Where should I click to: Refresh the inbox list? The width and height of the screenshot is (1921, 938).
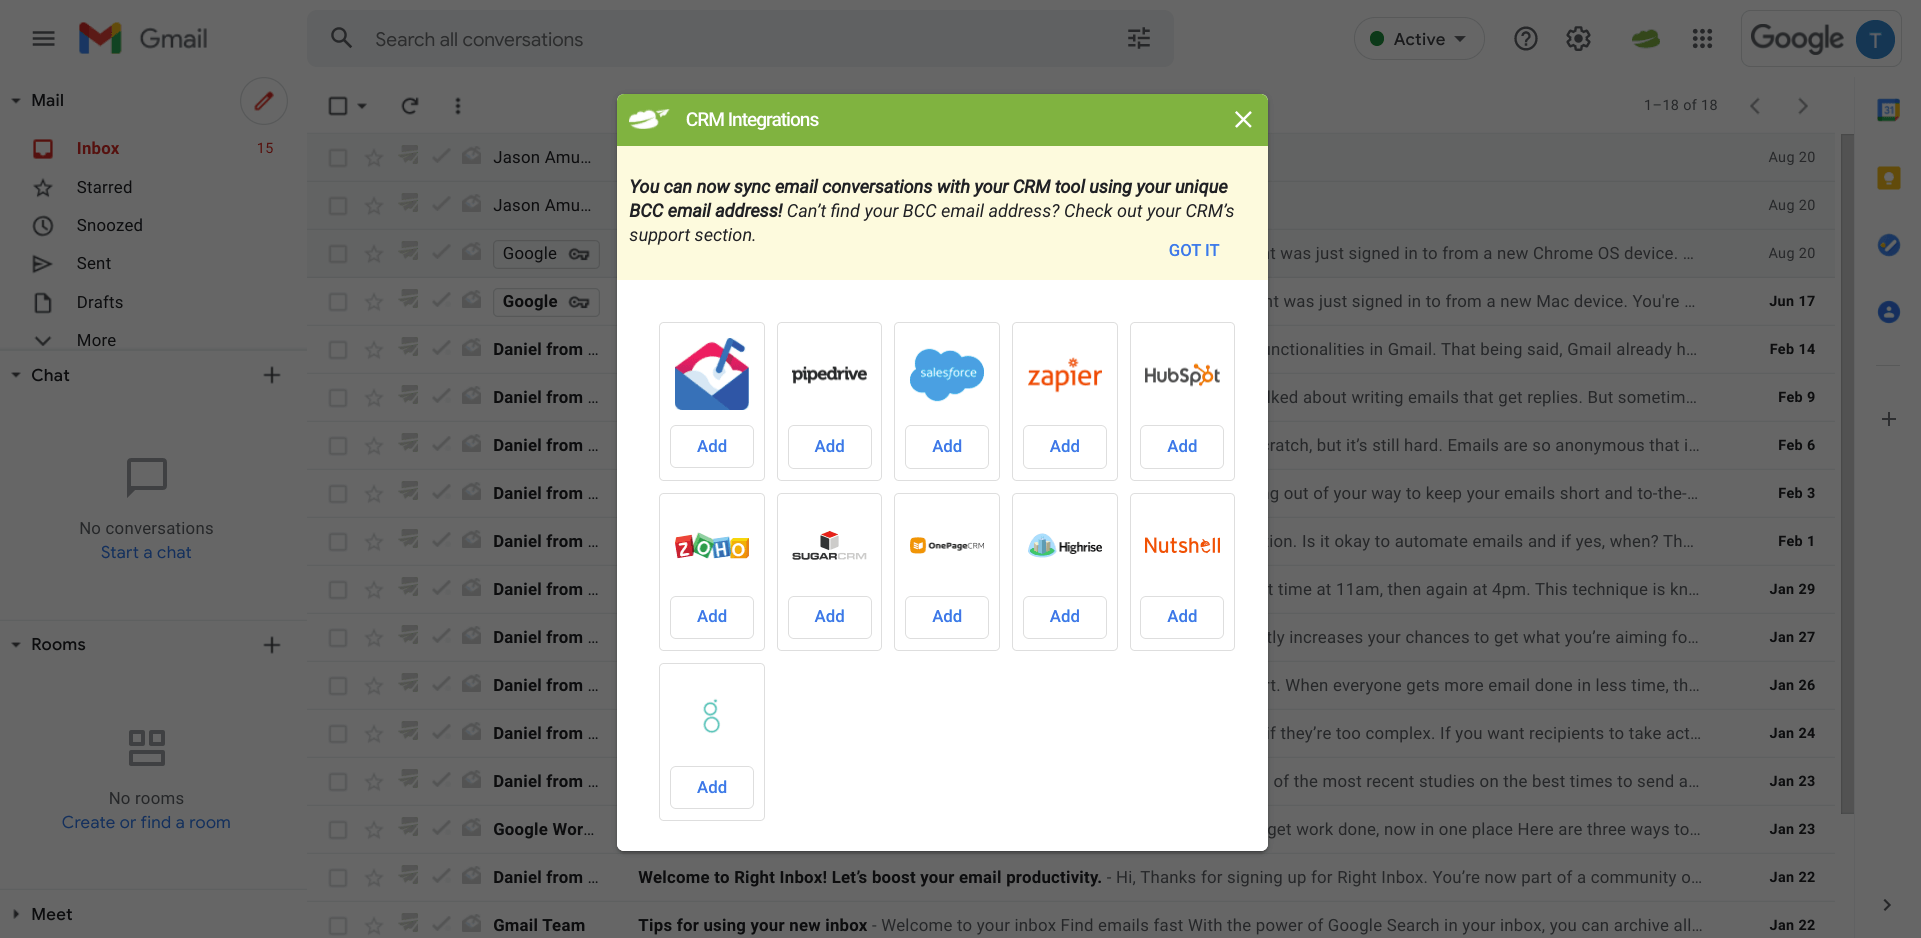pyautogui.click(x=409, y=106)
